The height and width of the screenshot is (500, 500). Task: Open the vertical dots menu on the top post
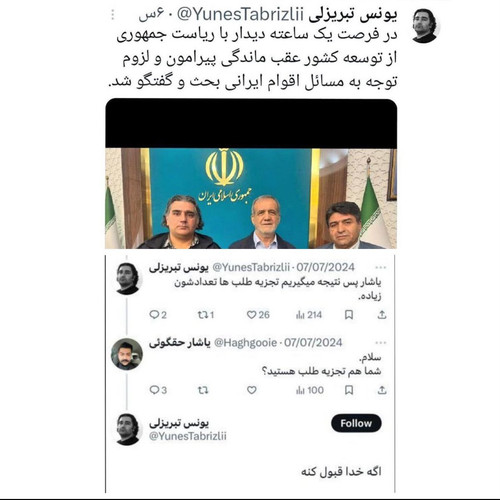coord(113,15)
